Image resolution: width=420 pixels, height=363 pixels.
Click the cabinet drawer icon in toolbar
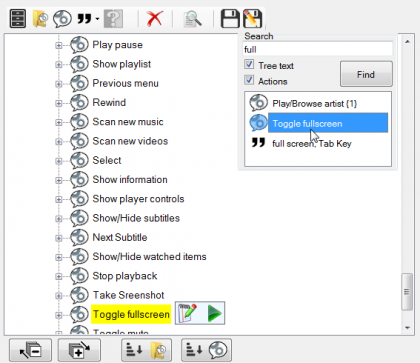pos(18,18)
